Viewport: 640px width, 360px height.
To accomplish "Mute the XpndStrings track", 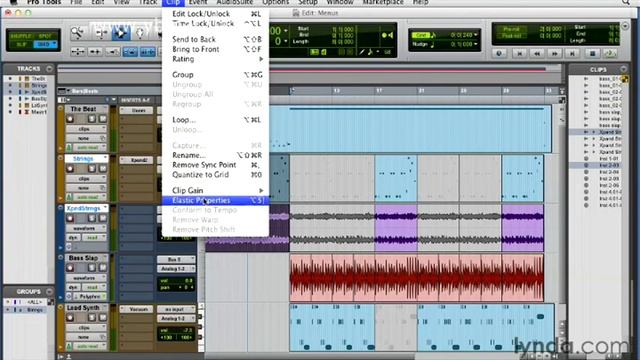I will point(102,218).
